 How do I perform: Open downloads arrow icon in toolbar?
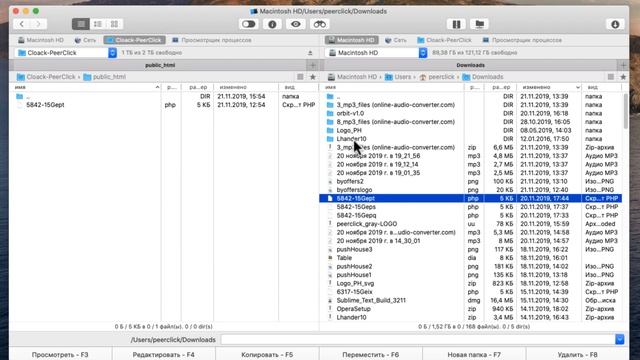[x=615, y=24]
